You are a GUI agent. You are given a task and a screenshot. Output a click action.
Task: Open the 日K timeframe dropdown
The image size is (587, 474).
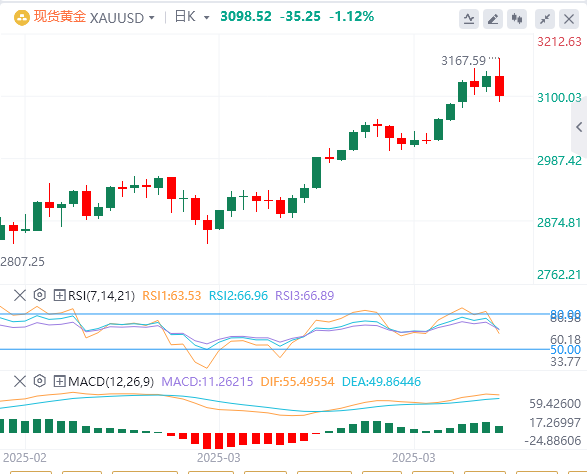pyautogui.click(x=206, y=18)
